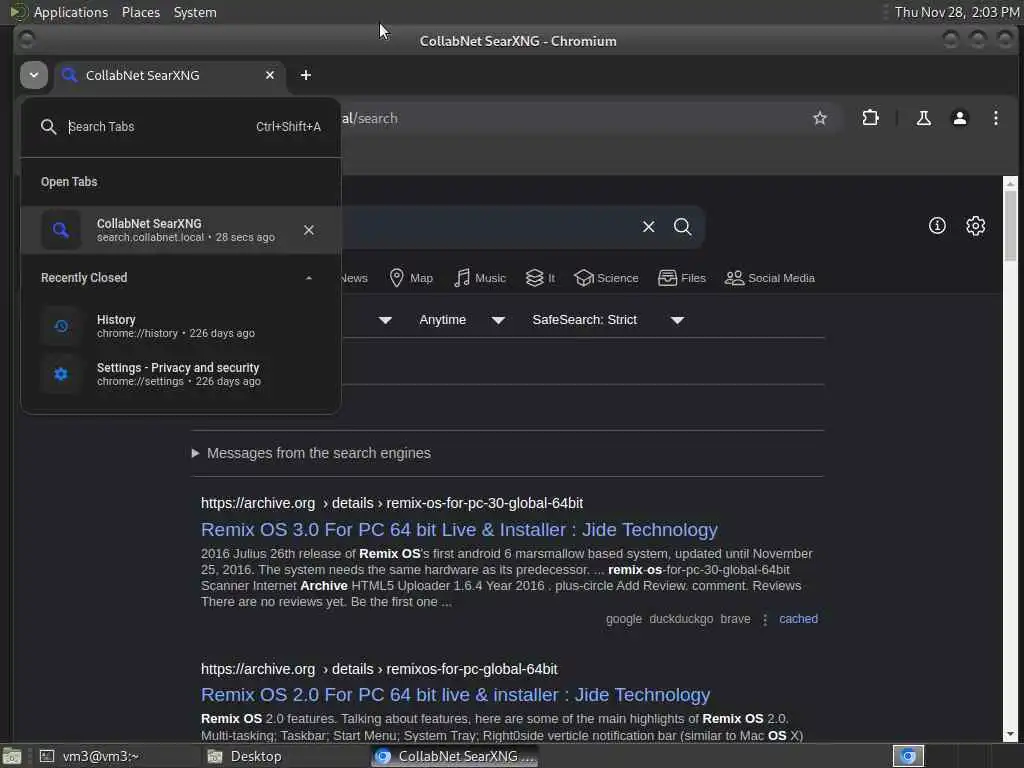1024x768 pixels.
Task: Open the language dropdown arrow left of Anytime
Action: [385, 320]
